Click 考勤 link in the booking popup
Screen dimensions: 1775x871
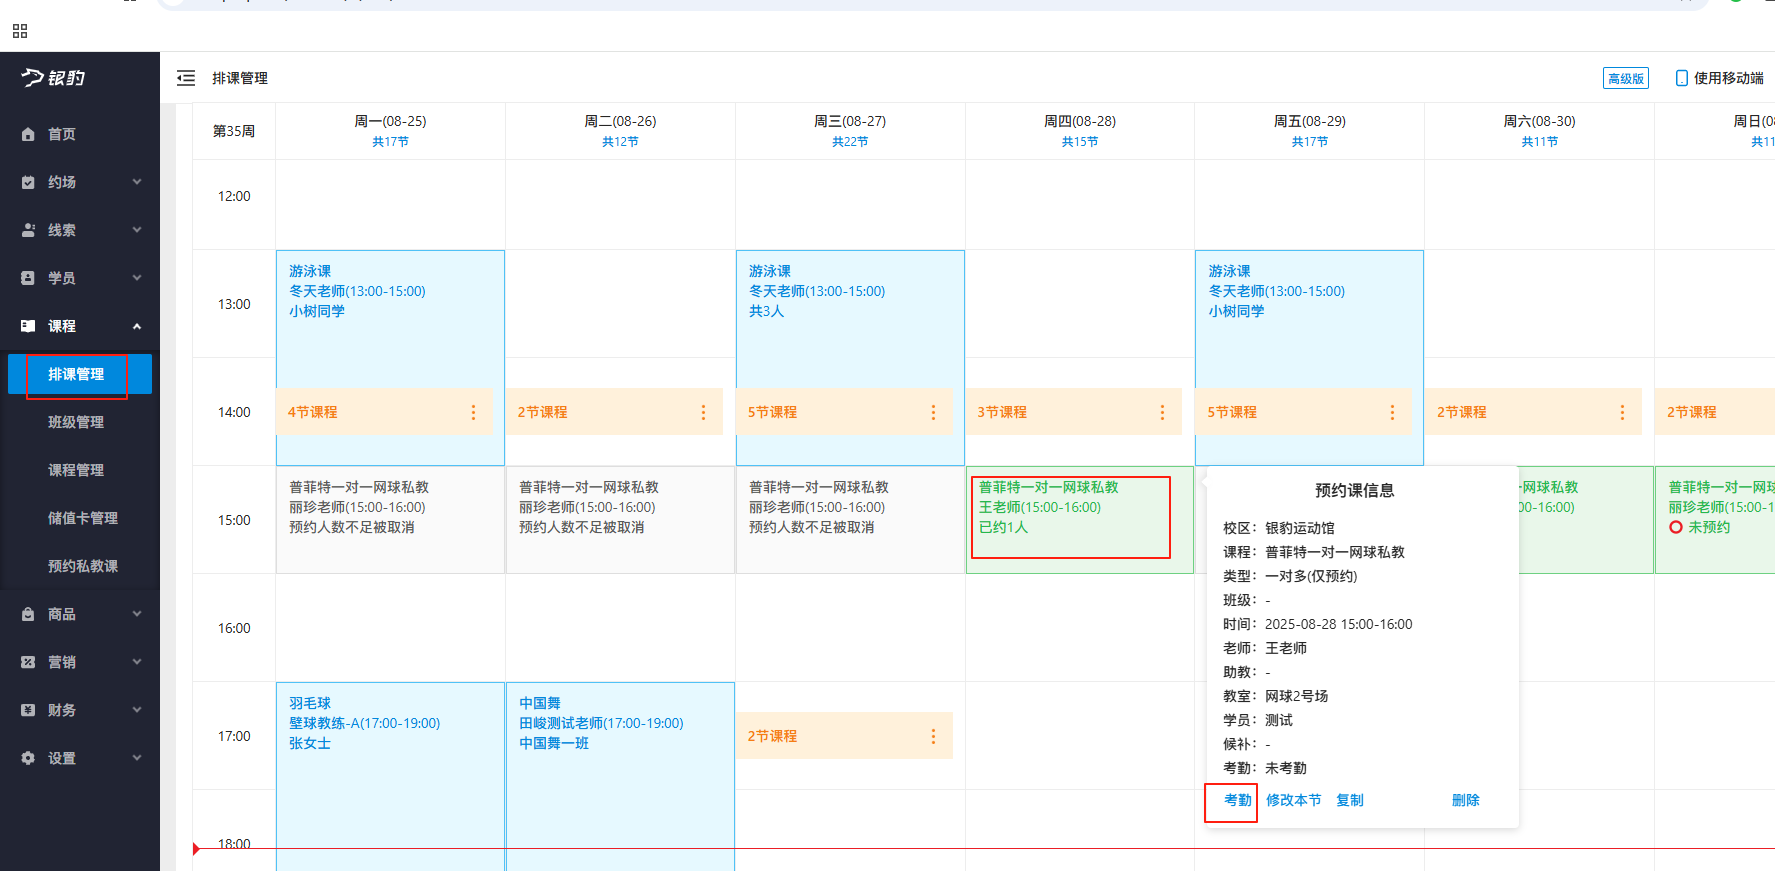pyautogui.click(x=1237, y=800)
